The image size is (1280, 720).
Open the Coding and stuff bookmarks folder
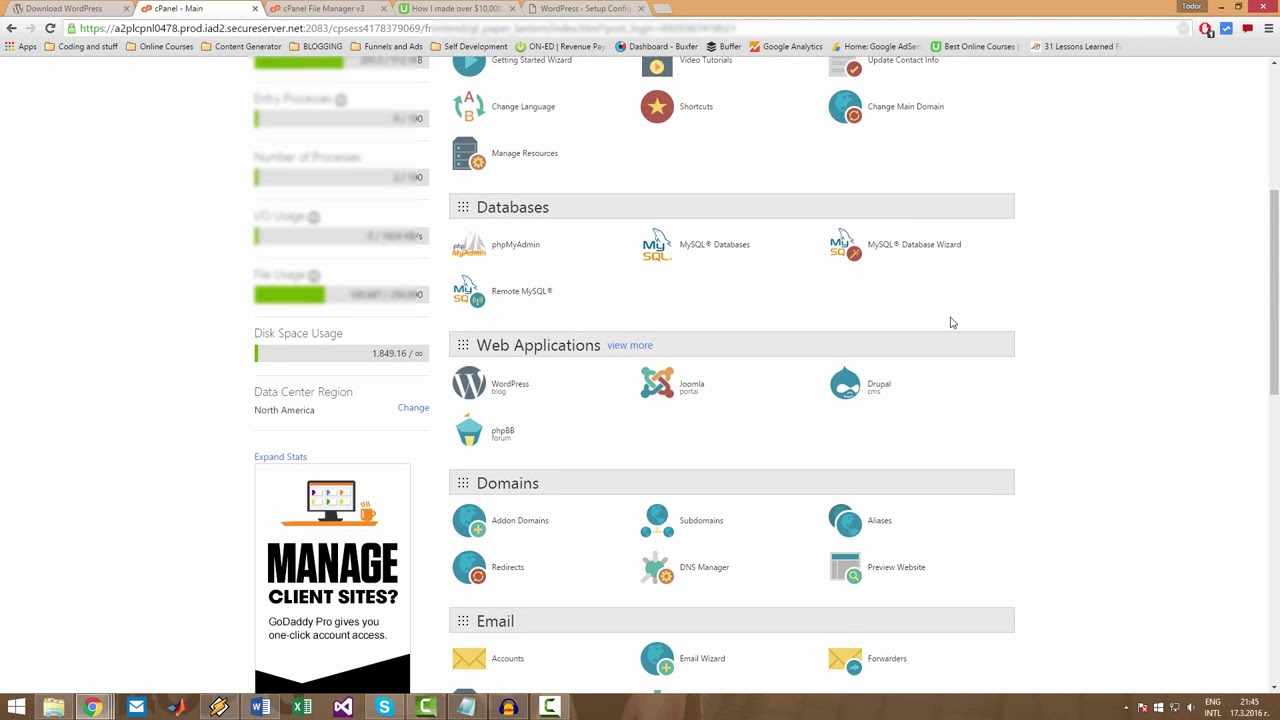tap(80, 46)
